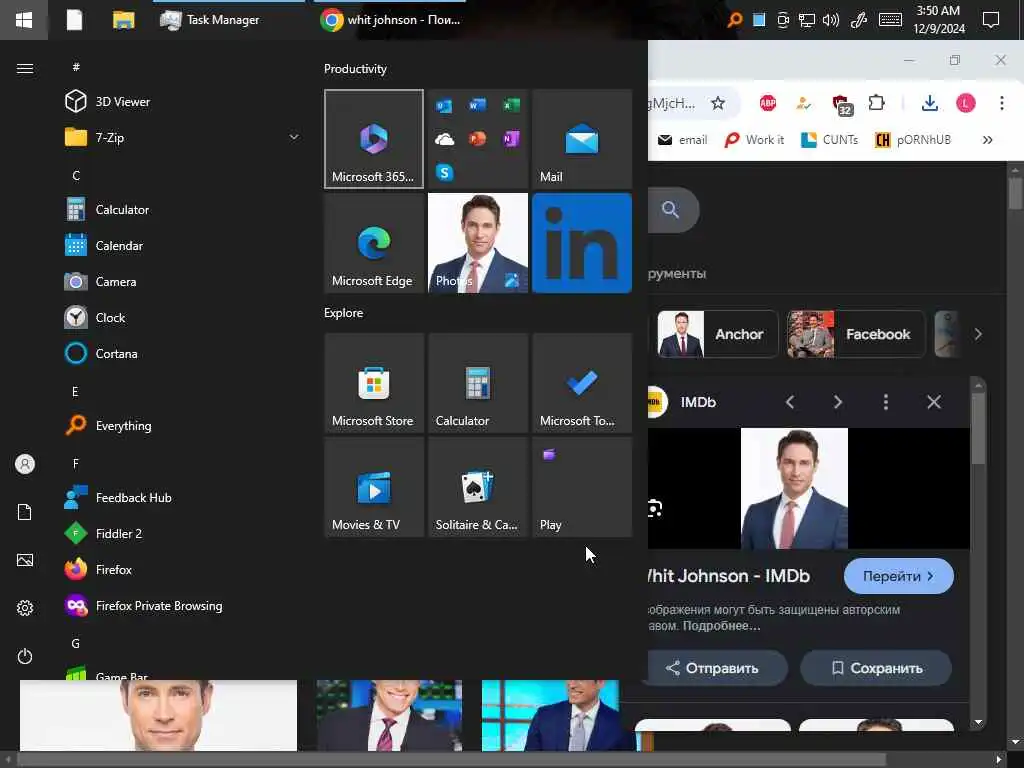
Task: Open File Explorer from taskbar
Action: 123,20
